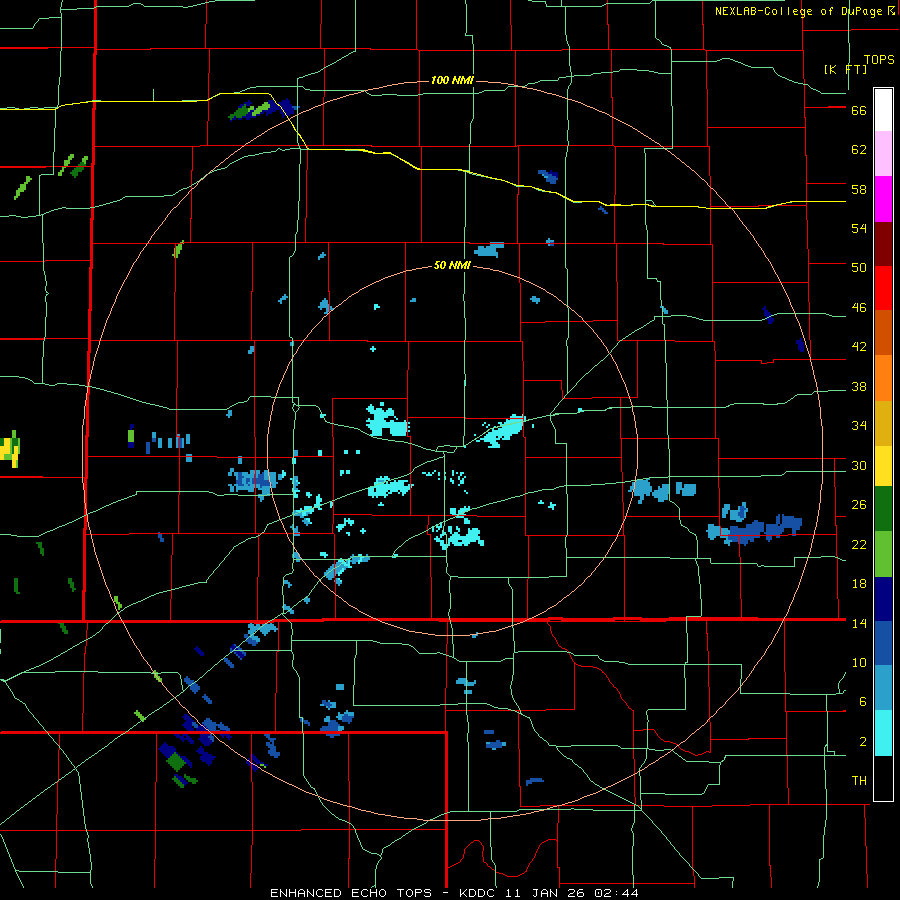
Task: Click the yellow echo cell at the western edge
Action: [x=10, y=448]
